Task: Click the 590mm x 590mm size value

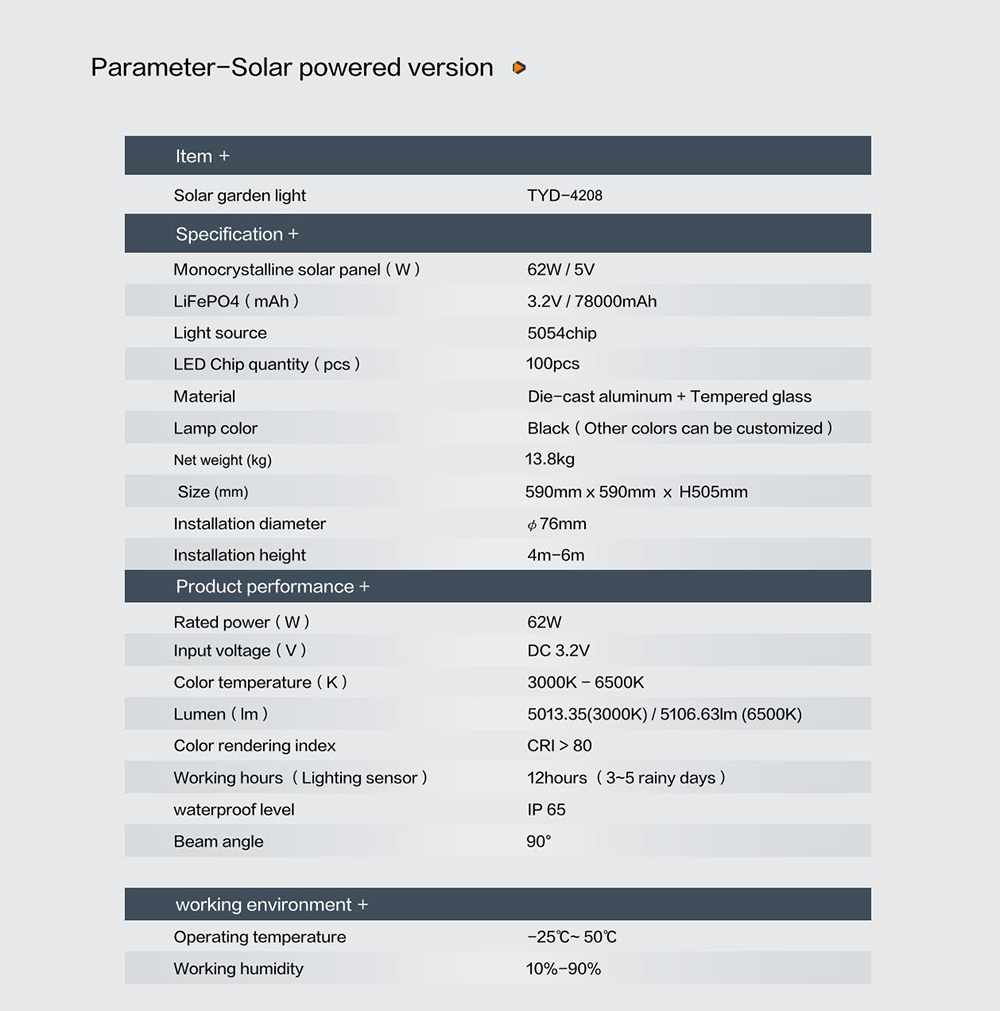Action: click(x=636, y=492)
